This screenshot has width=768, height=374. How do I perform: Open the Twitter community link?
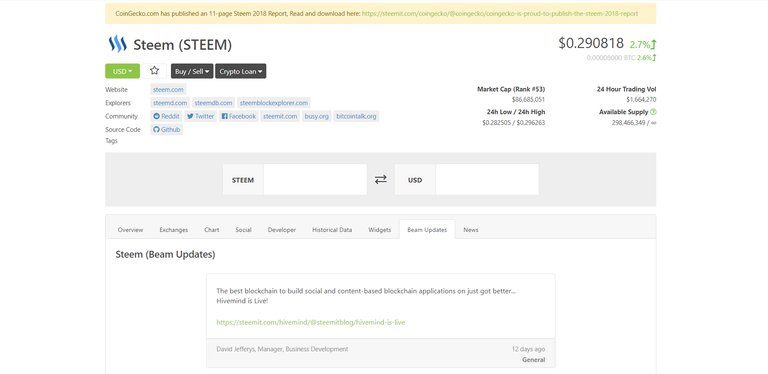point(200,116)
